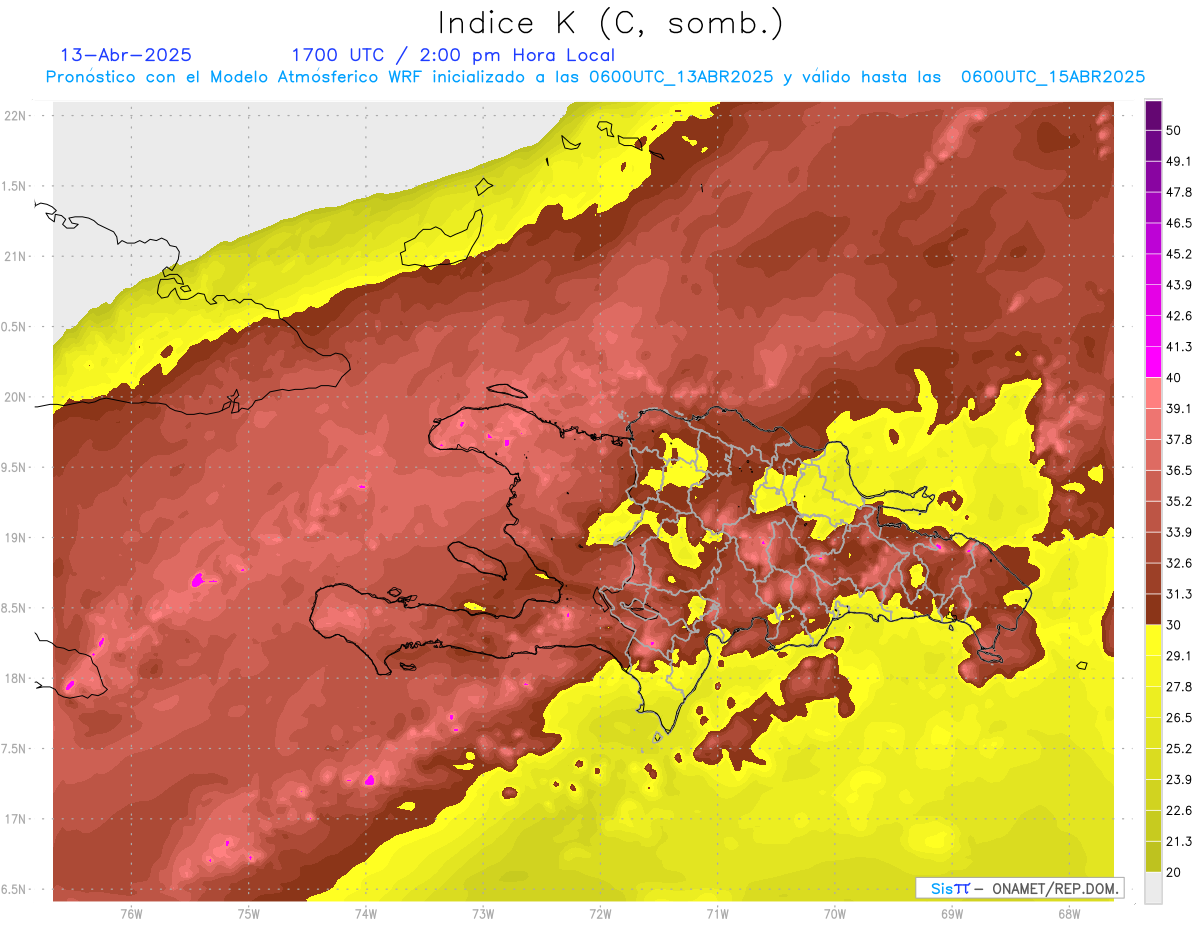
Task: Click the colorbar value "36.5"
Action: coord(1179,470)
